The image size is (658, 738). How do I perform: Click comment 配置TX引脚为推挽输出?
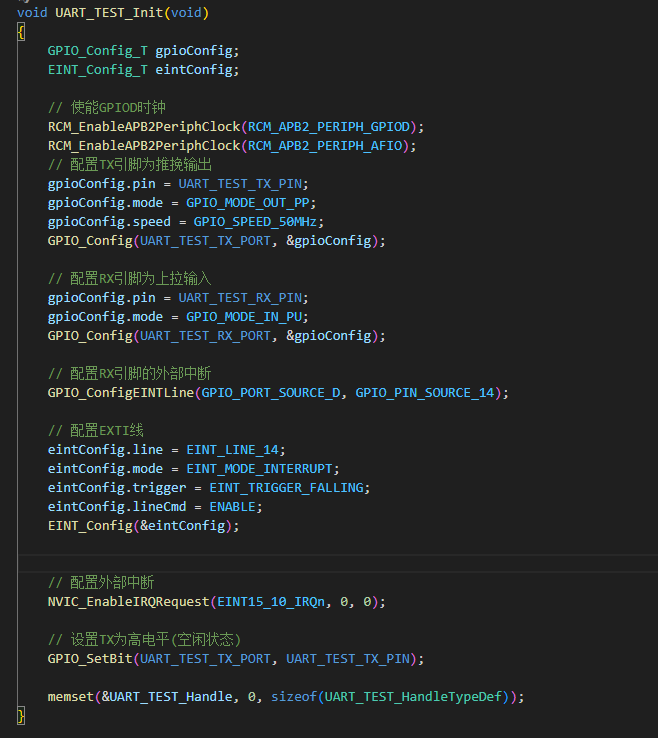click(130, 165)
